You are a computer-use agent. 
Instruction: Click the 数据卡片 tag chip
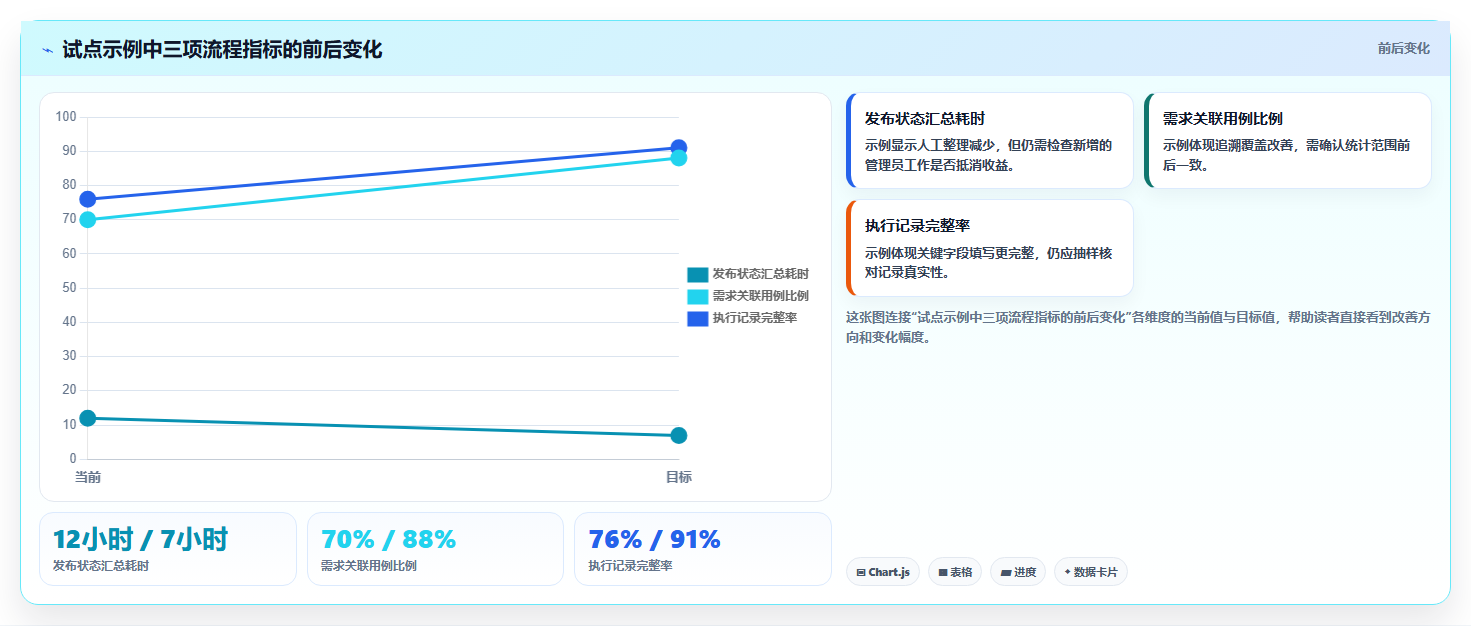1091,572
